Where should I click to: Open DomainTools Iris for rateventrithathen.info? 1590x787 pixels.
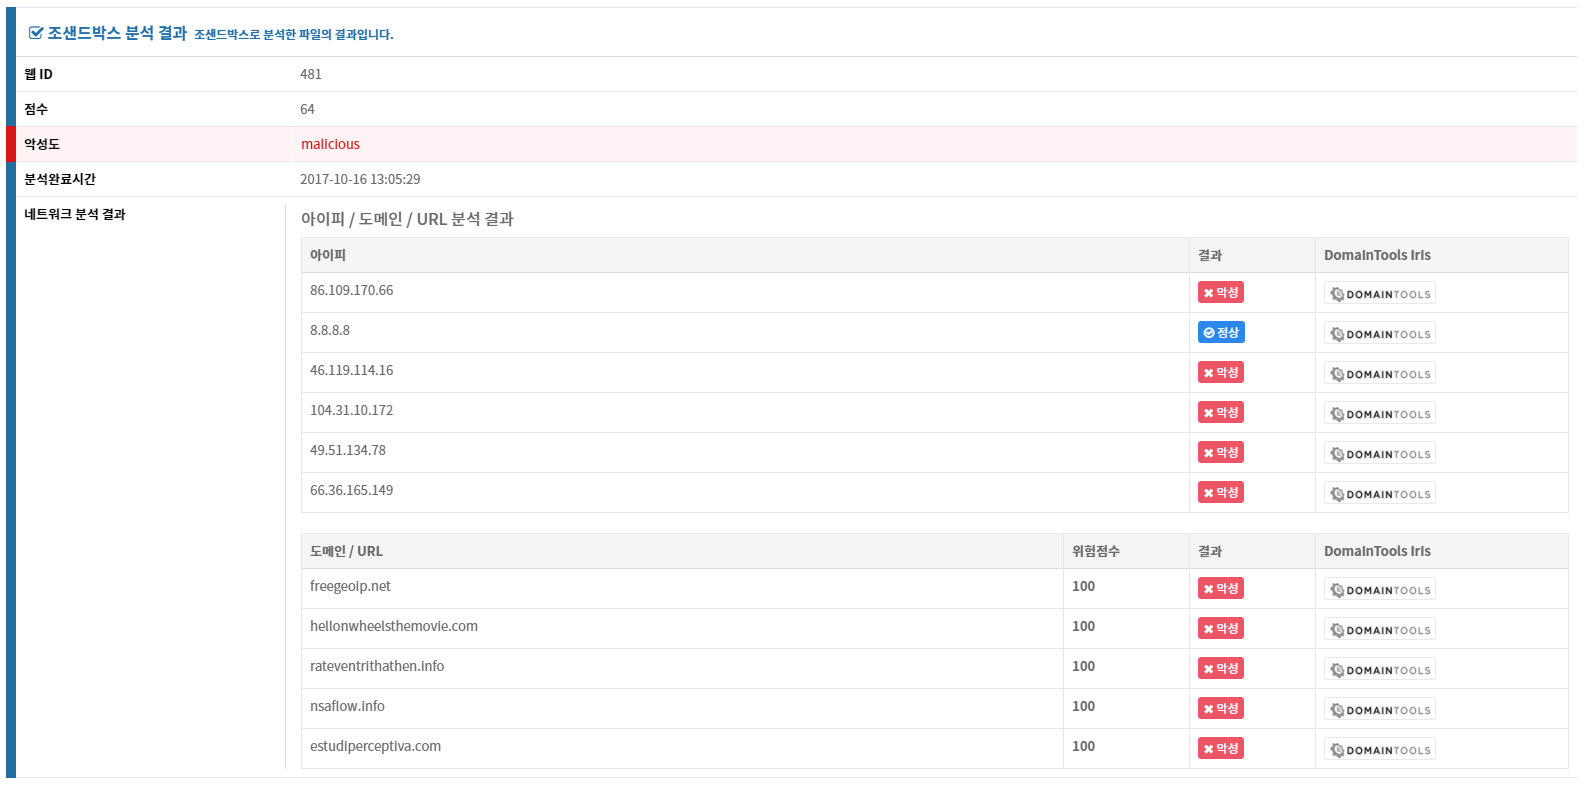1379,669
